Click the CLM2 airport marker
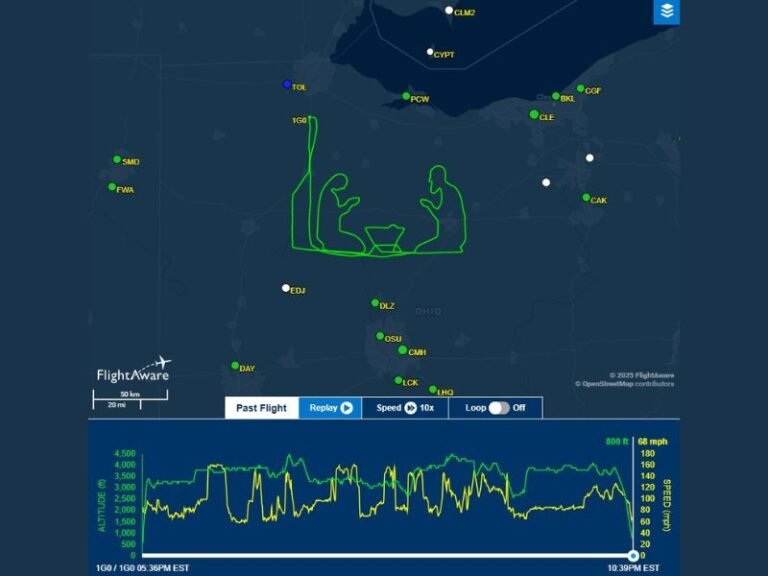Image resolution: width=768 pixels, height=576 pixels. pos(449,10)
